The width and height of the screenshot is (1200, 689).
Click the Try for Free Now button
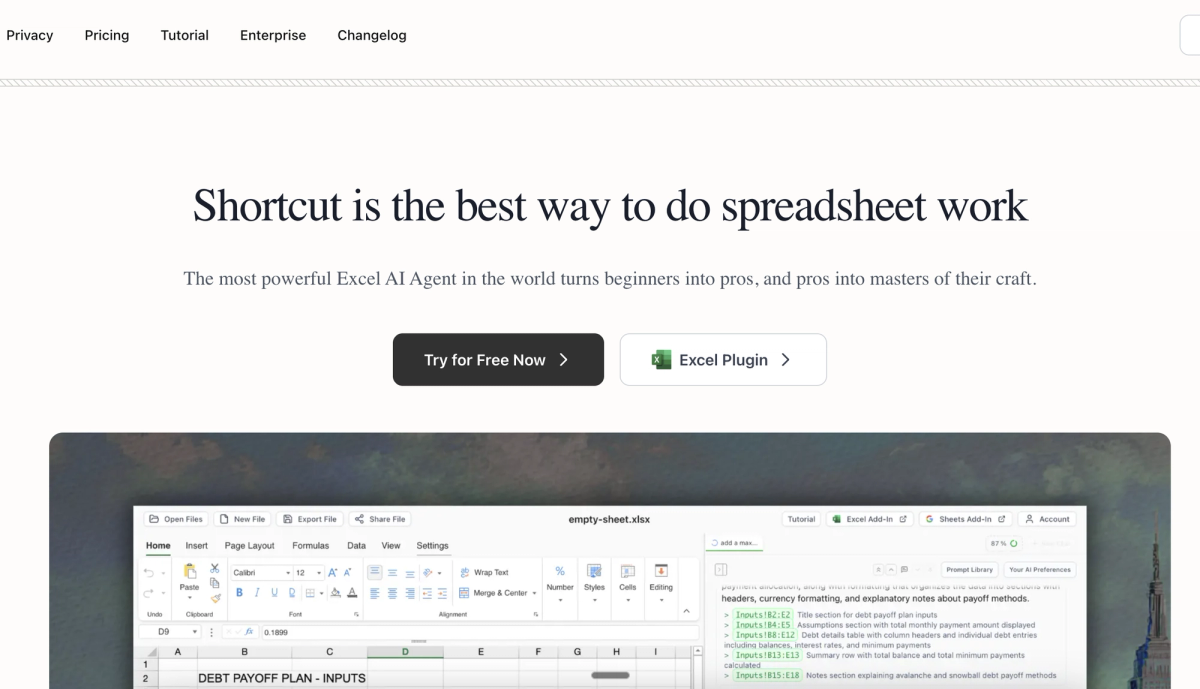click(498, 359)
